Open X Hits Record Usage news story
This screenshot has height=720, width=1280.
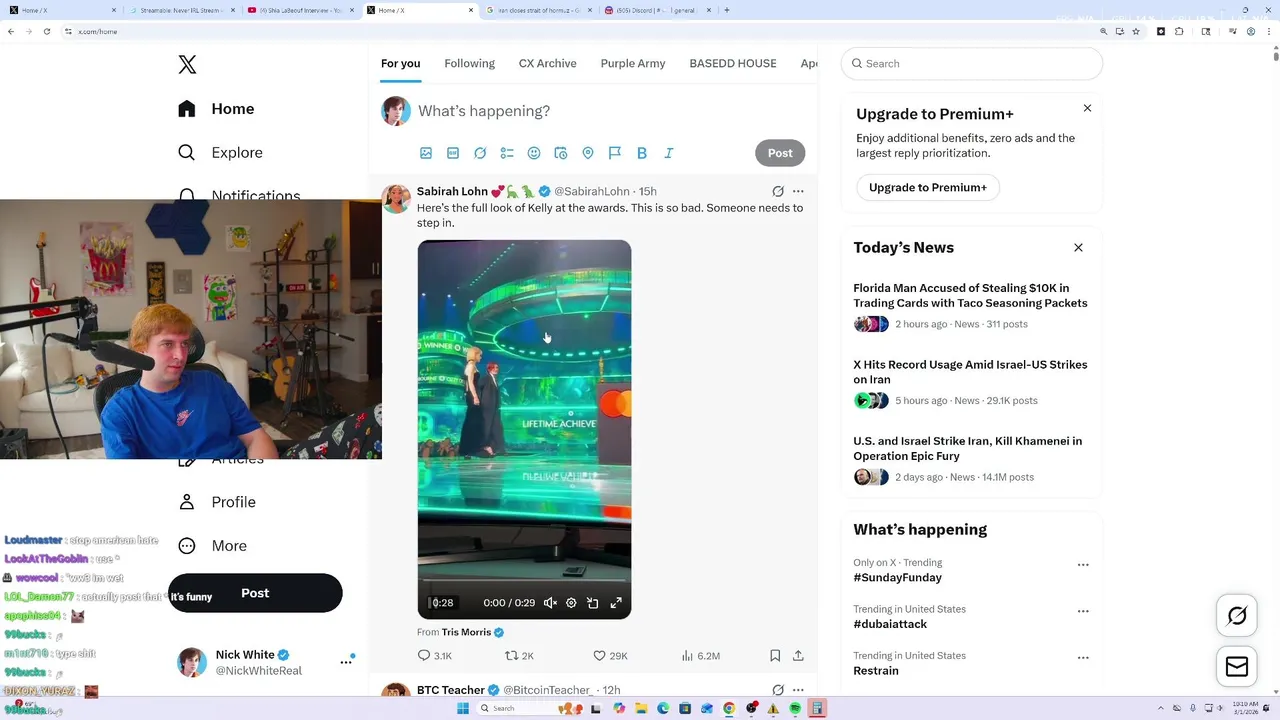coord(971,382)
